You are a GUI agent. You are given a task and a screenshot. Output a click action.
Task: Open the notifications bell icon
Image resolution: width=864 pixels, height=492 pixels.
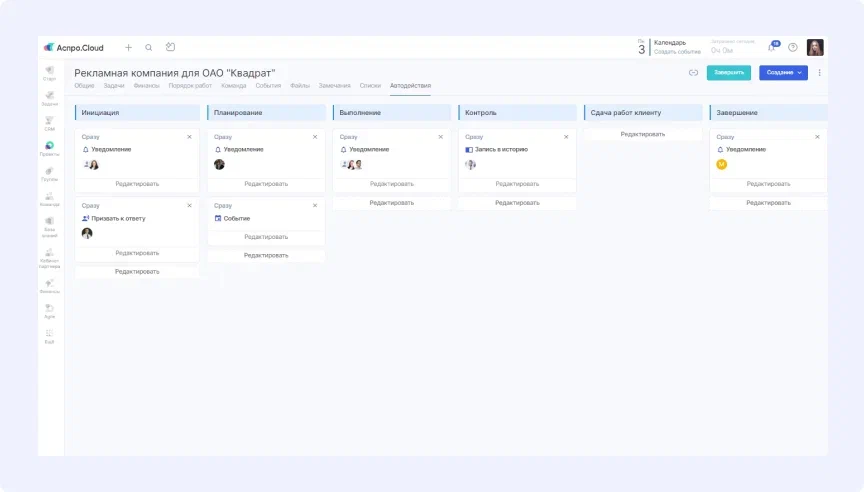pyautogui.click(x=772, y=47)
